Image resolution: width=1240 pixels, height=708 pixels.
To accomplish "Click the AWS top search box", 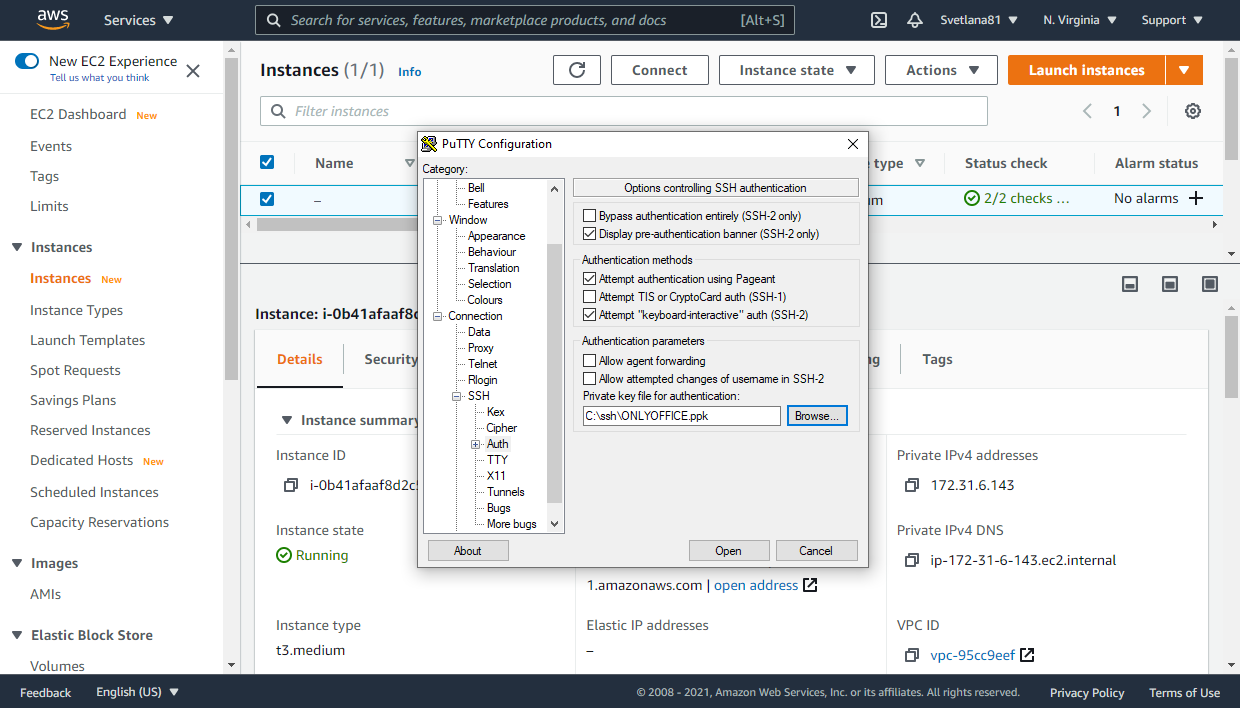I will point(524,20).
